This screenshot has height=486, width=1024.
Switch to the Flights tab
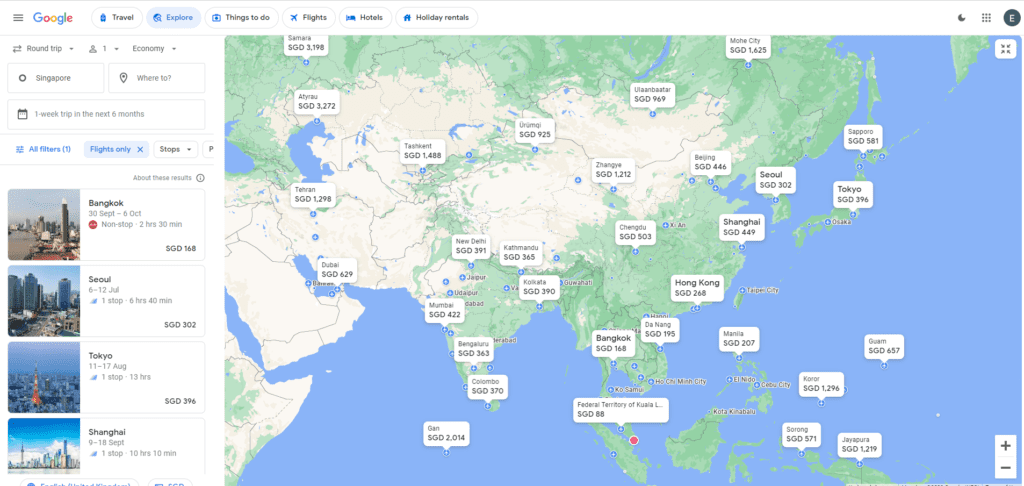click(309, 18)
